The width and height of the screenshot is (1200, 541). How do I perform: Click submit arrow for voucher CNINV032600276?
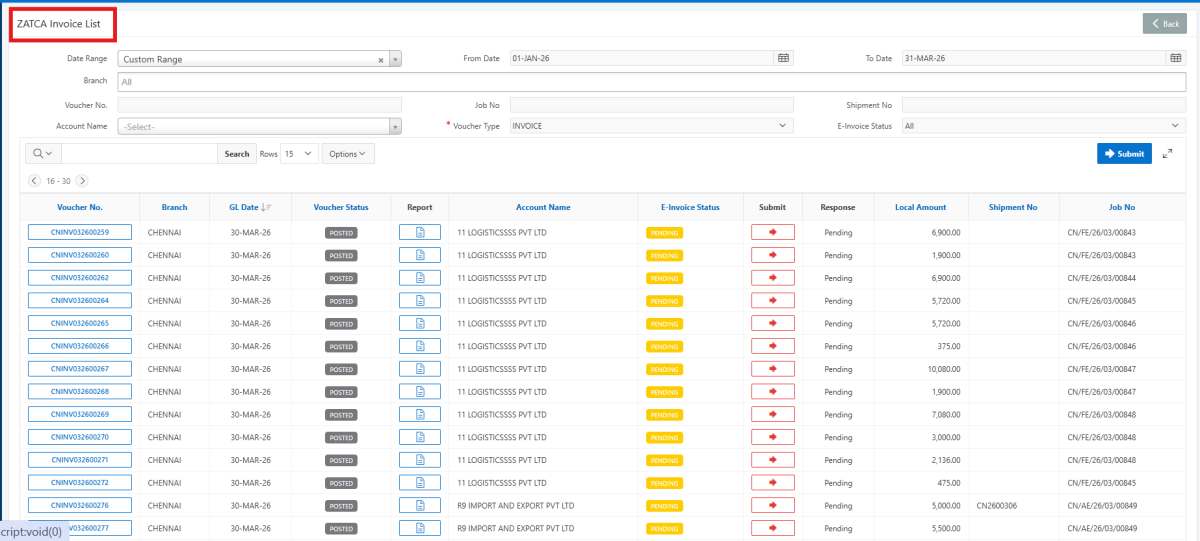pyautogui.click(x=773, y=505)
